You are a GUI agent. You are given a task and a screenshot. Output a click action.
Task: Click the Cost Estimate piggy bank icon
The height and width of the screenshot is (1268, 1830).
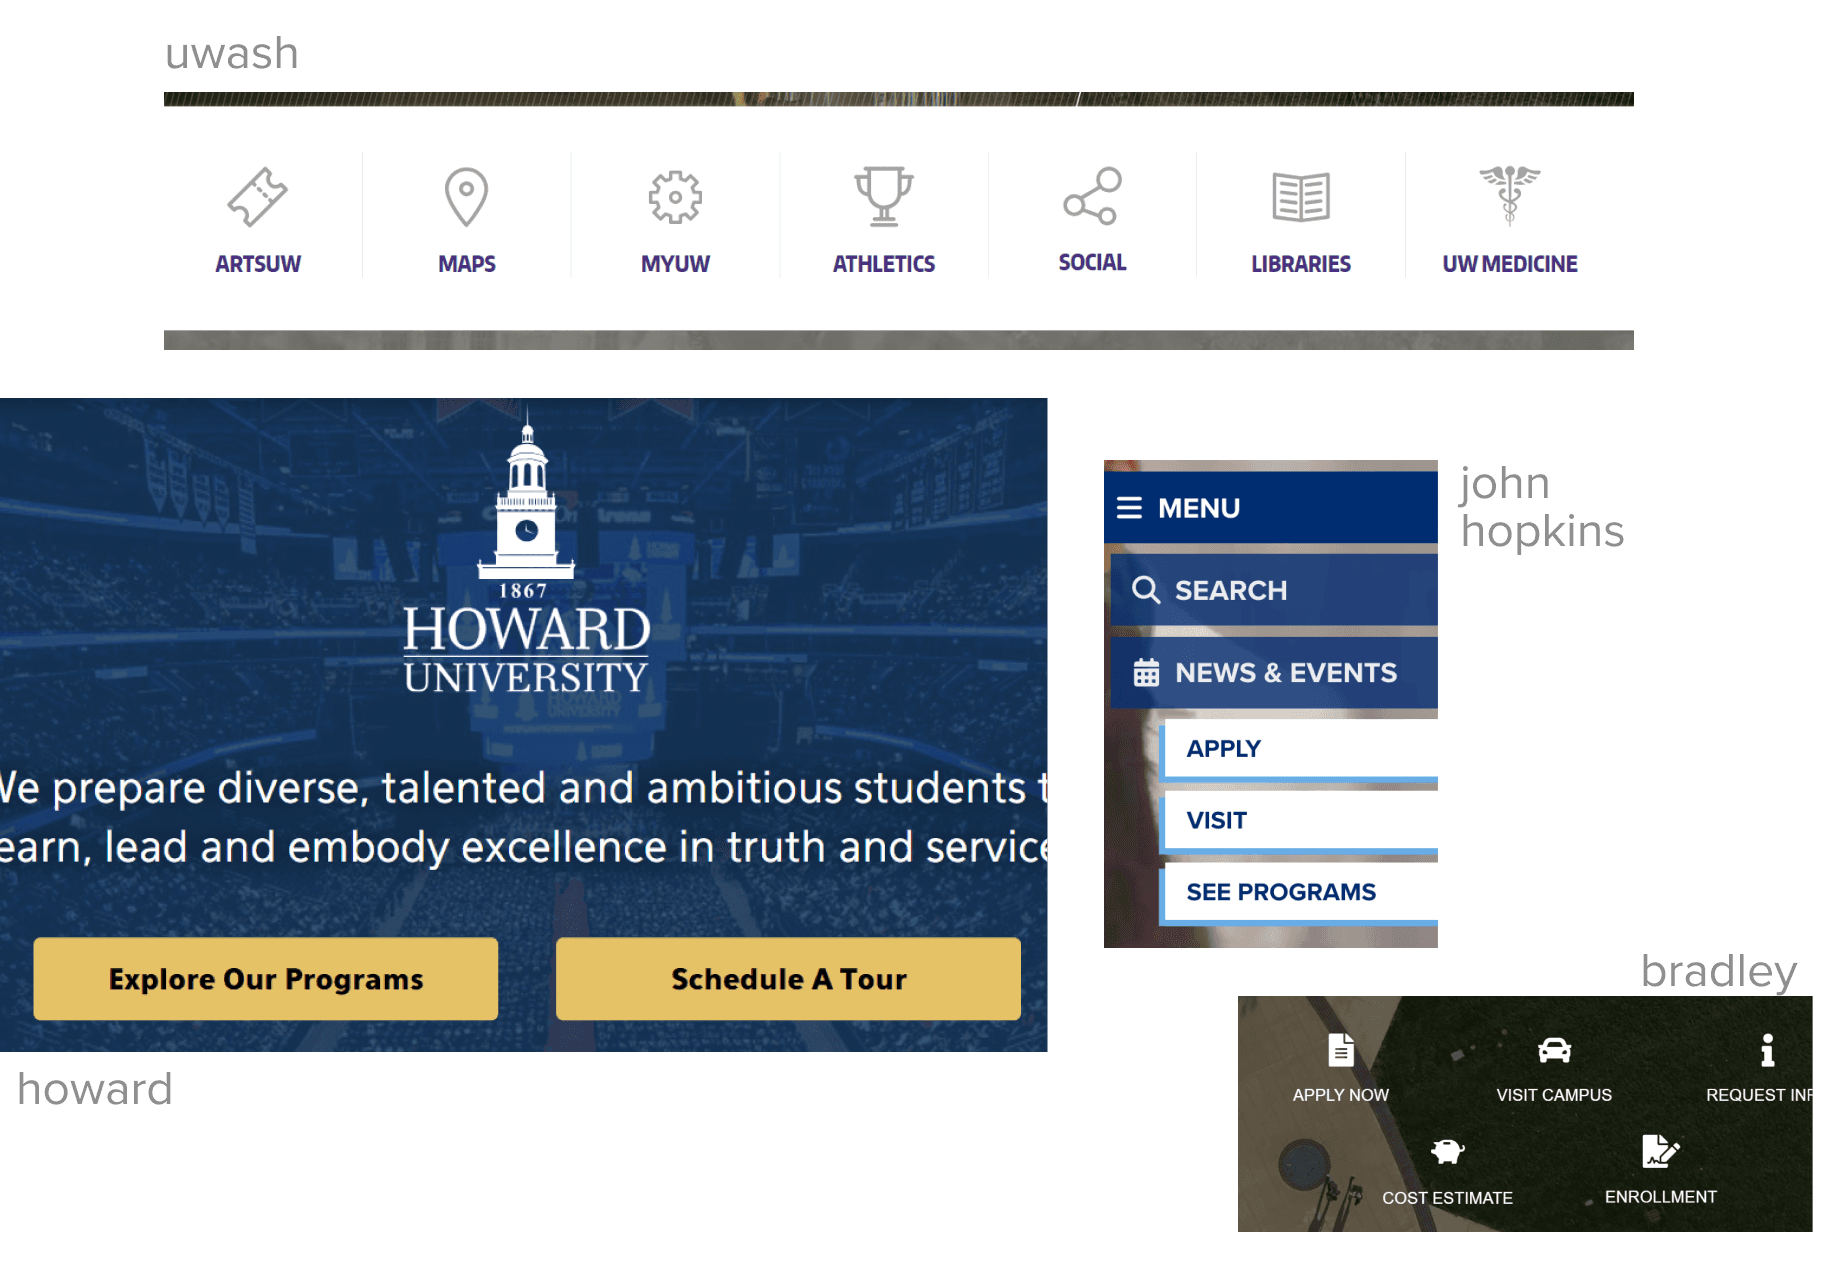[1447, 1151]
